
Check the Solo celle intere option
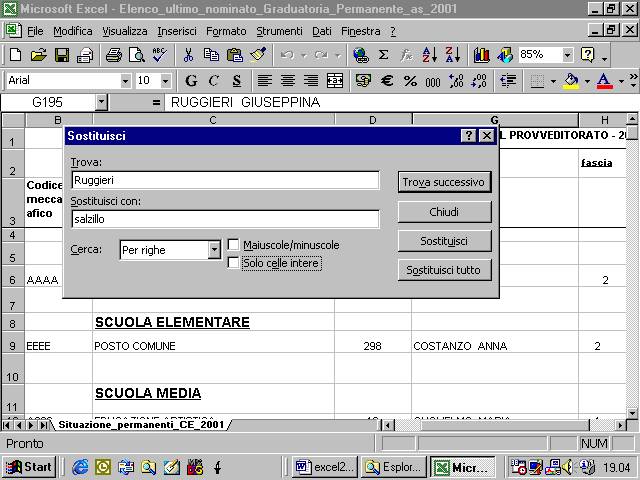[233, 263]
